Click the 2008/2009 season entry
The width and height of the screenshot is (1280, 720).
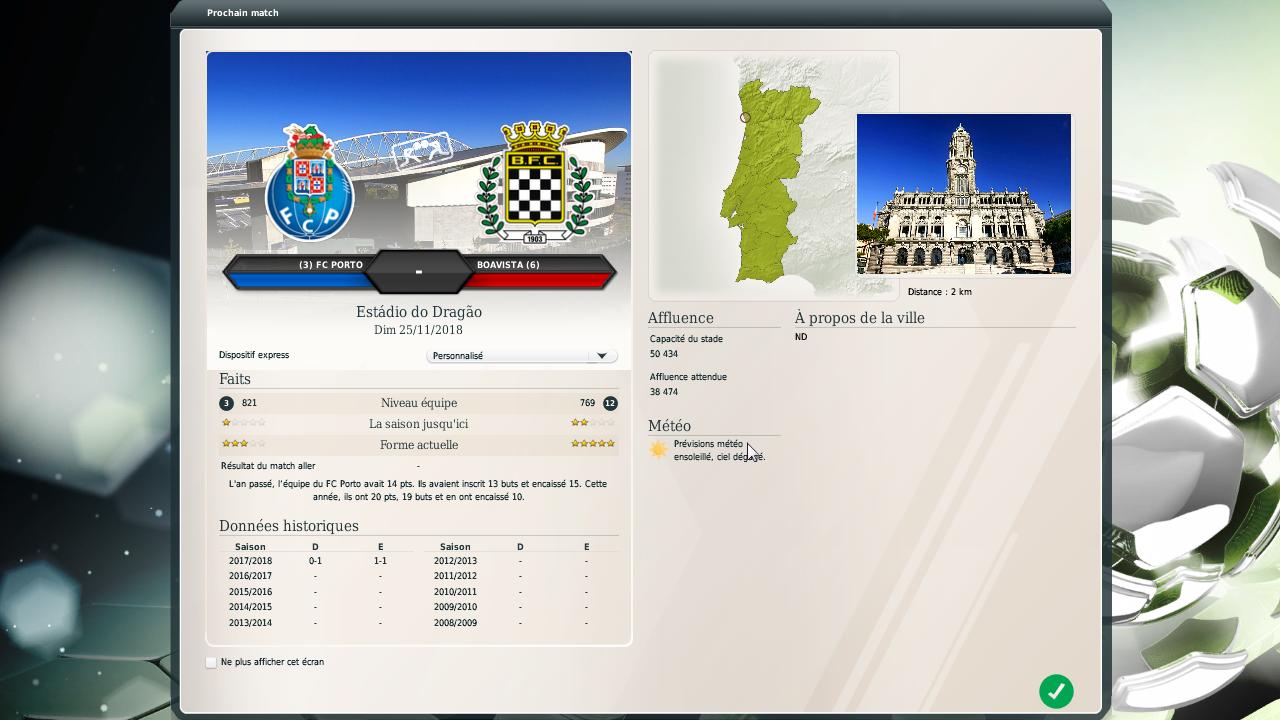click(455, 623)
